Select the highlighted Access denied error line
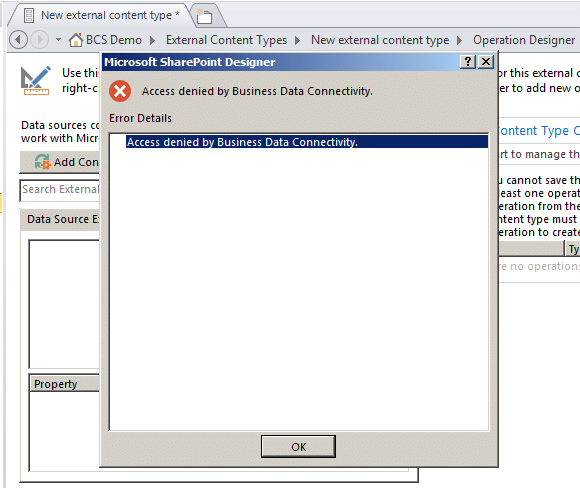This screenshot has height=488, width=580. 307,142
